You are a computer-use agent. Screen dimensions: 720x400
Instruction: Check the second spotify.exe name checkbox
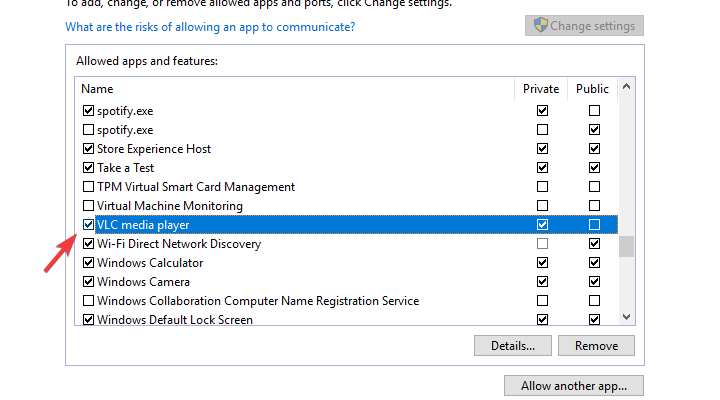88,130
